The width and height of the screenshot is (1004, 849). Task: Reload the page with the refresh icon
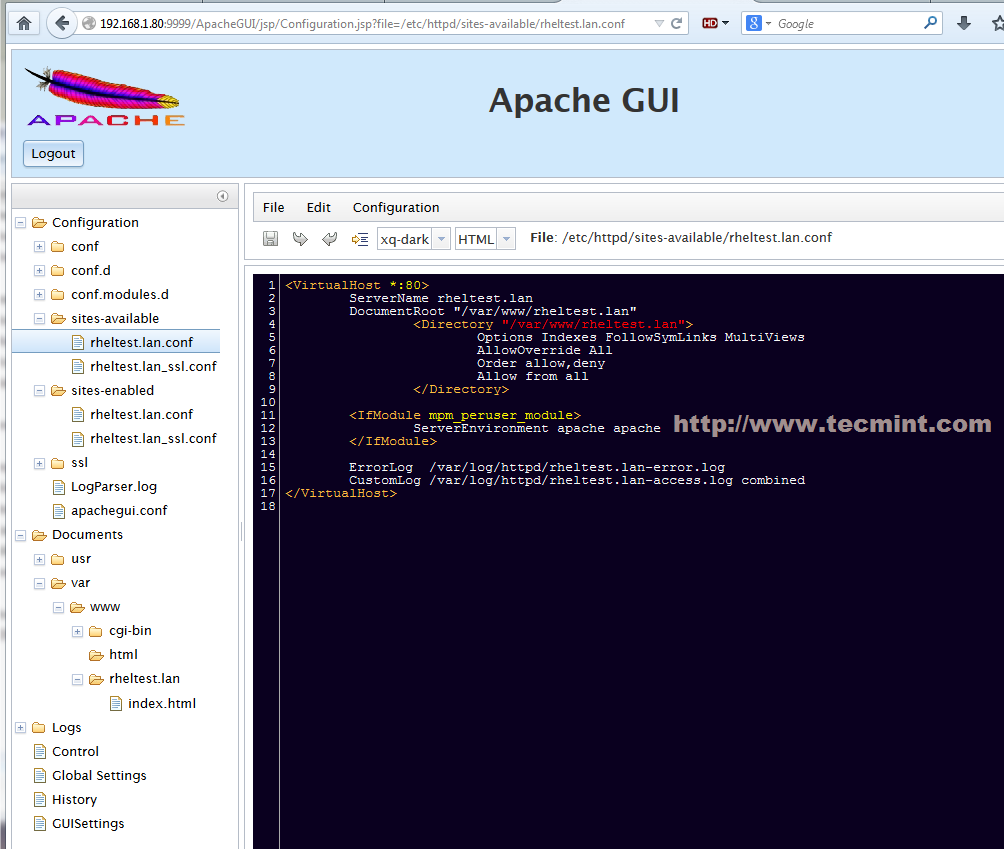click(x=677, y=23)
